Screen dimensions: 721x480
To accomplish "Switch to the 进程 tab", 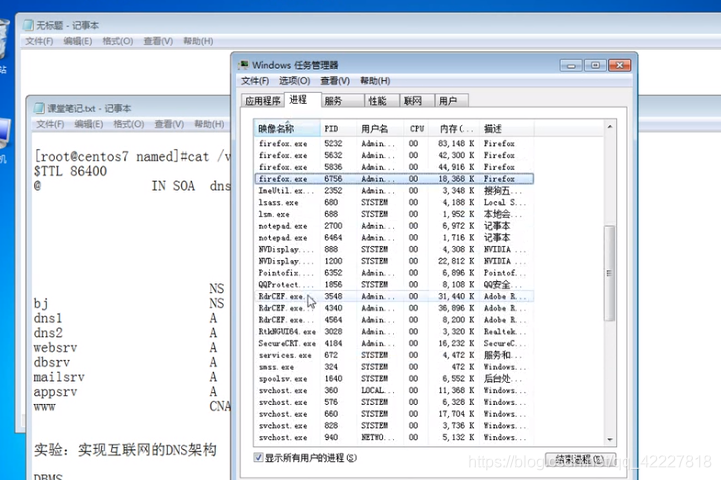I will click(x=302, y=100).
